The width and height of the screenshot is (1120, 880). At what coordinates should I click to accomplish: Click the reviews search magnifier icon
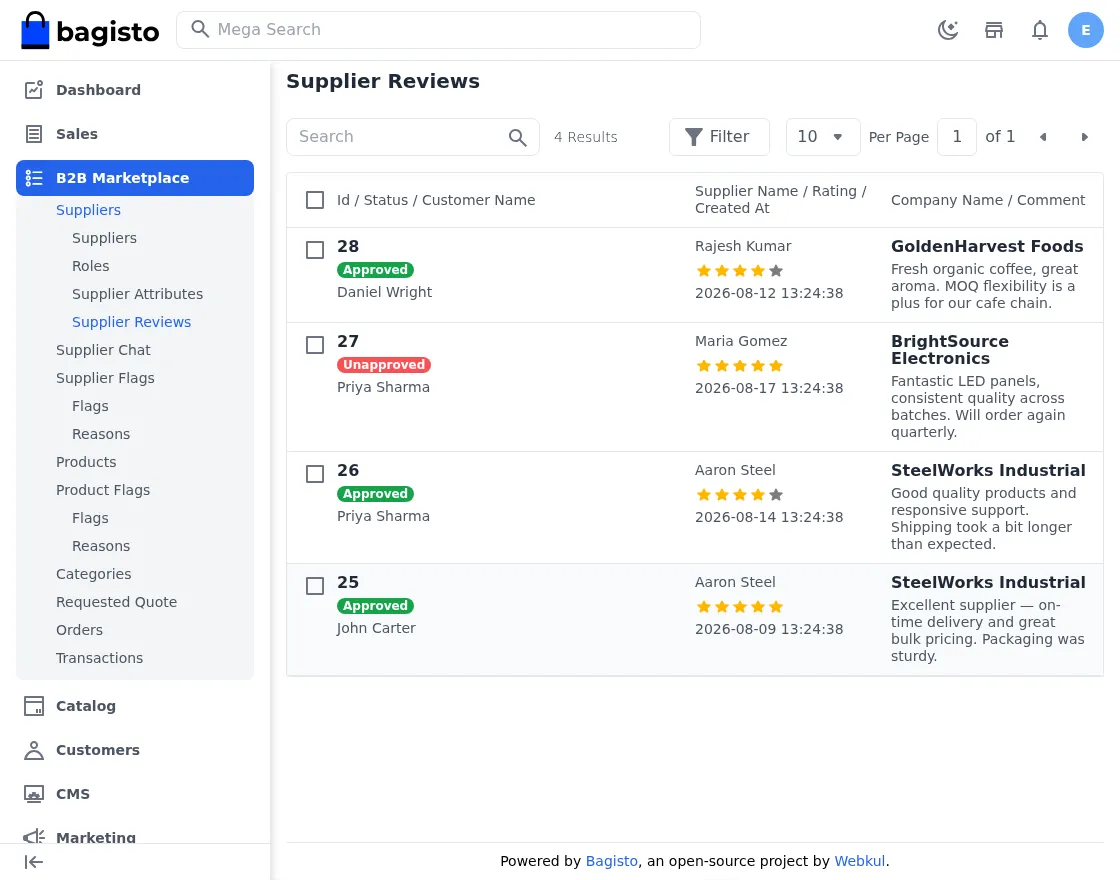click(x=518, y=137)
